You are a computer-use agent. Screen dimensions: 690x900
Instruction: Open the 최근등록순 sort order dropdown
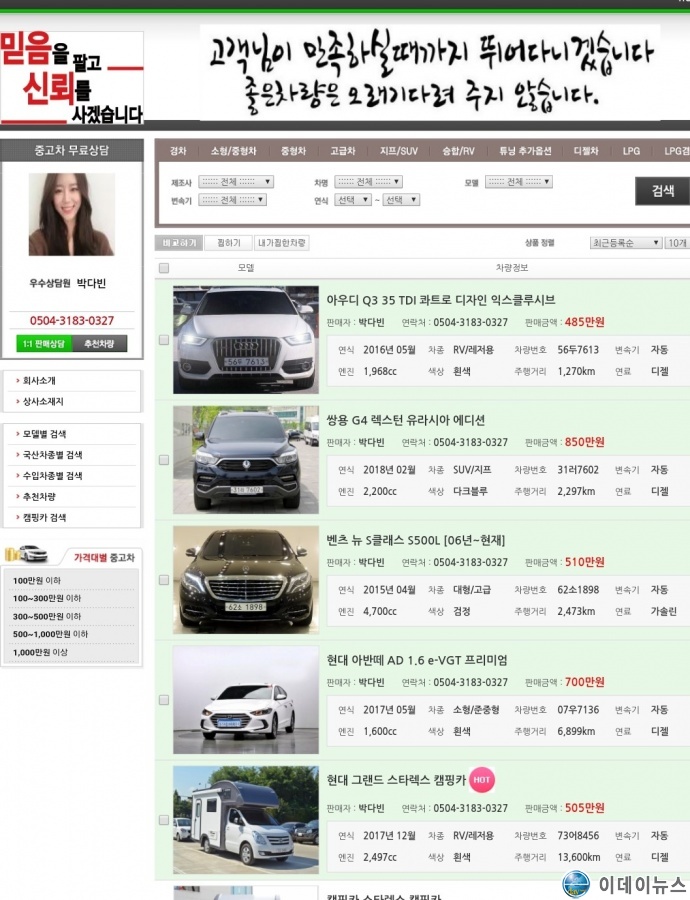click(x=626, y=243)
